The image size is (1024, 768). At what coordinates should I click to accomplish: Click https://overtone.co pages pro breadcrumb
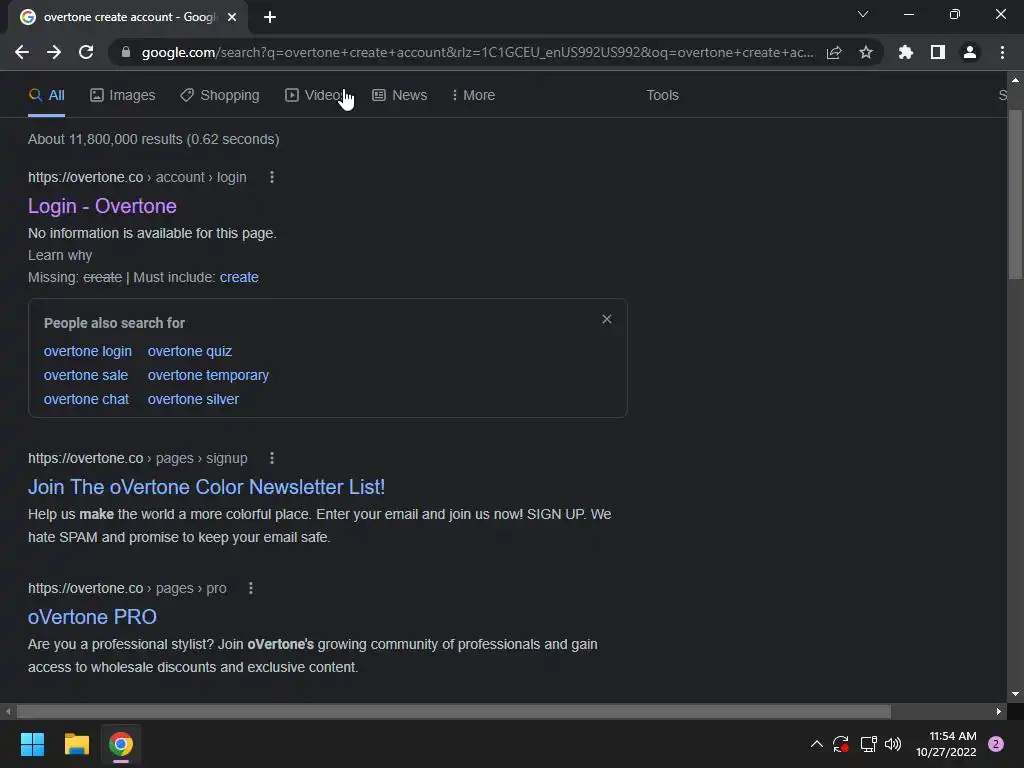coord(127,588)
